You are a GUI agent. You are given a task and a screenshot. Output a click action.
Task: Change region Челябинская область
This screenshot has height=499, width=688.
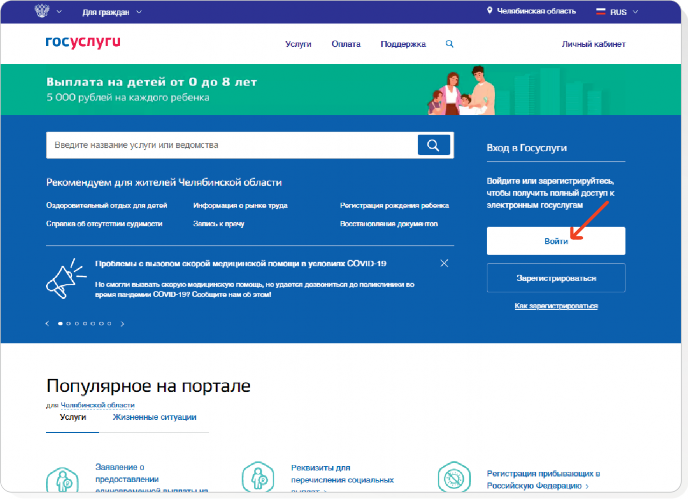(536, 11)
